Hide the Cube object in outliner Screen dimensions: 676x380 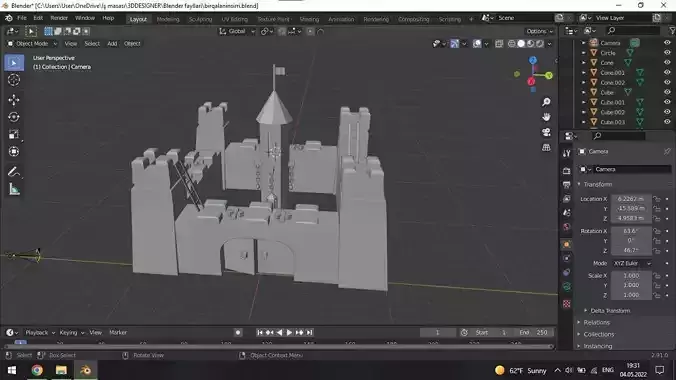667,92
